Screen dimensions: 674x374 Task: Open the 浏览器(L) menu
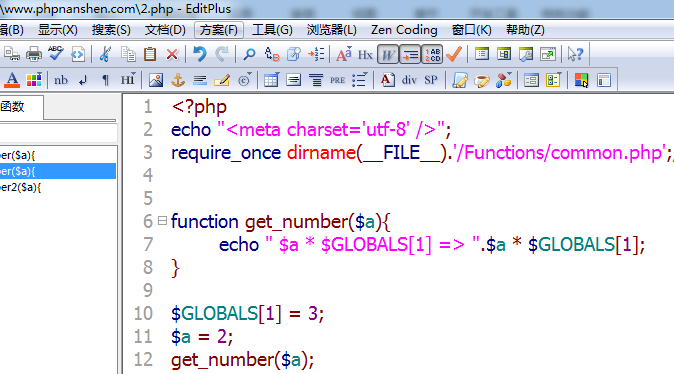click(331, 30)
